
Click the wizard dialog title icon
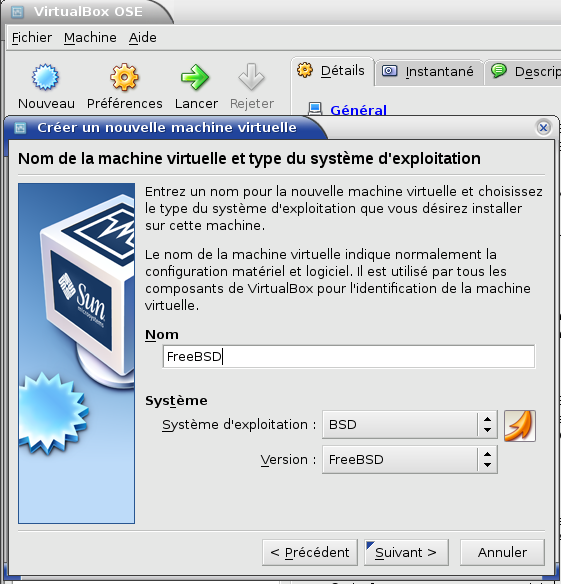[x=20, y=128]
